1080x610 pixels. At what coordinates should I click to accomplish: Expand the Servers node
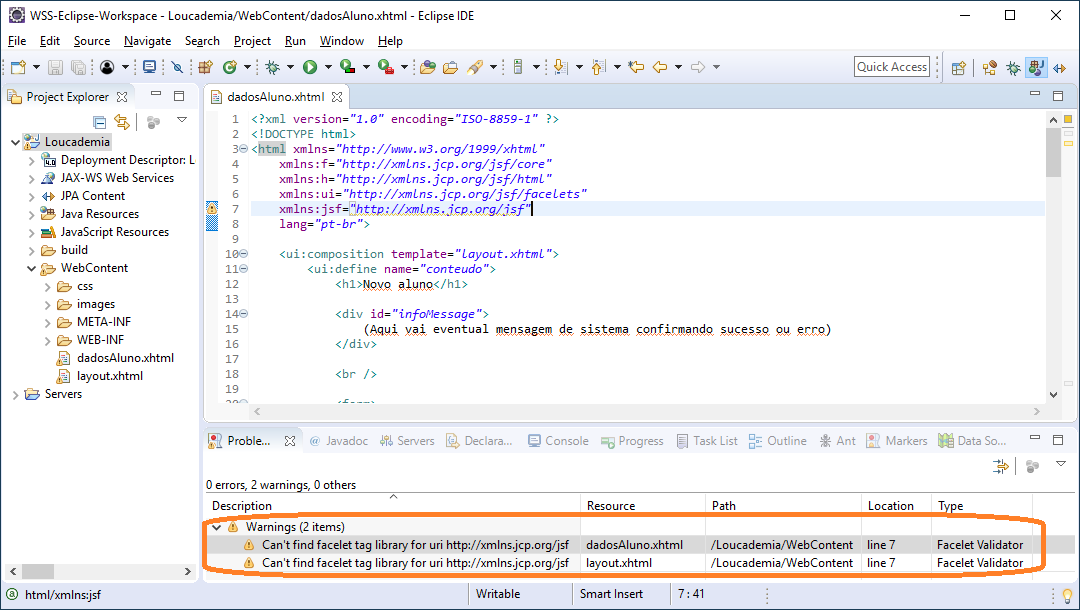point(16,394)
